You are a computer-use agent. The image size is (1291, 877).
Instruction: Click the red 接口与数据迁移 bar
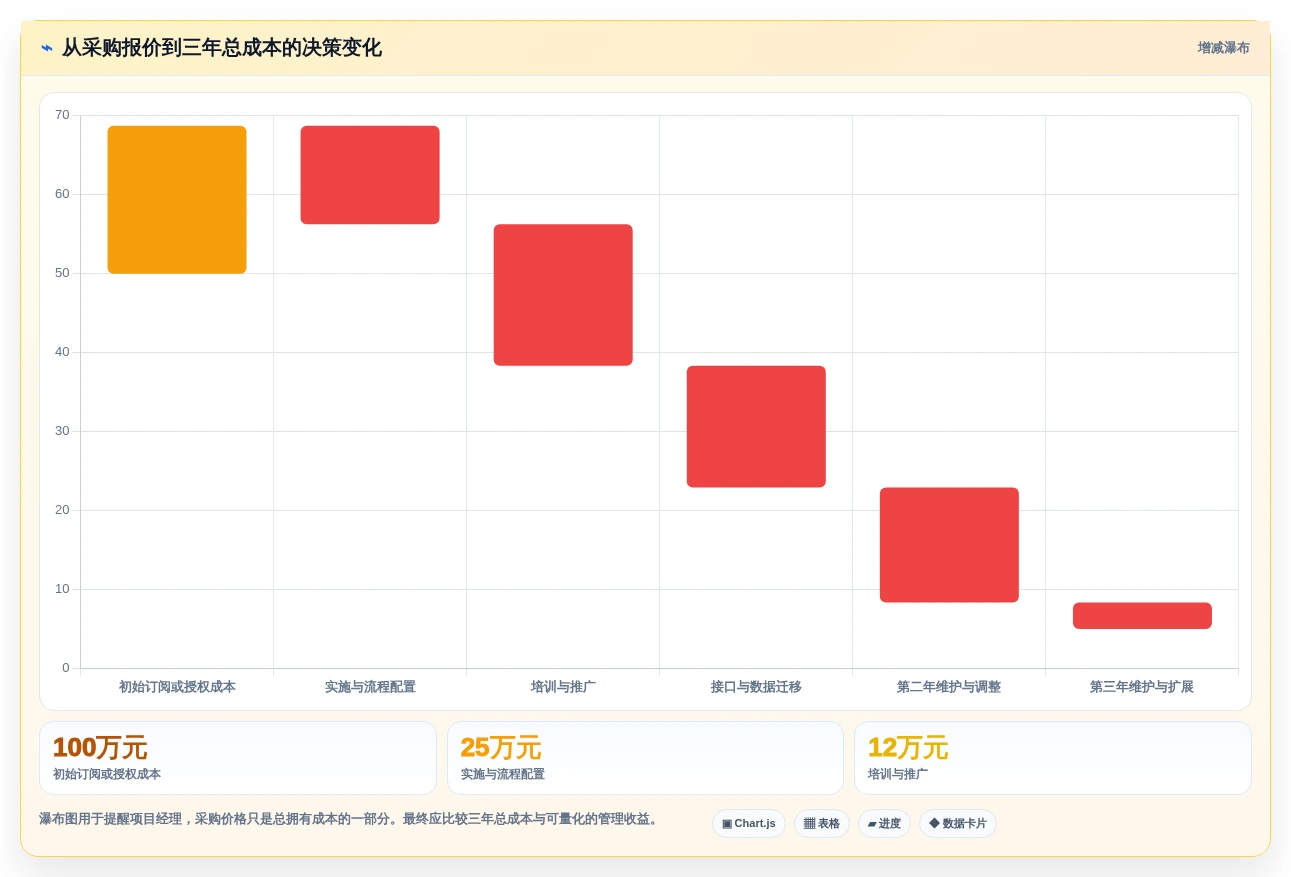click(x=756, y=427)
